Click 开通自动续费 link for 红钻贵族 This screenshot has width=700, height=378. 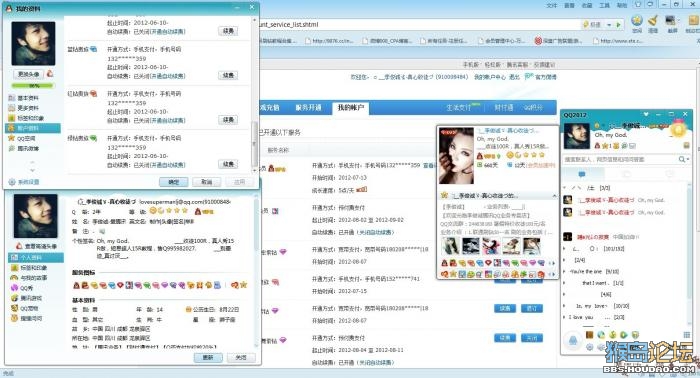pos(168,120)
